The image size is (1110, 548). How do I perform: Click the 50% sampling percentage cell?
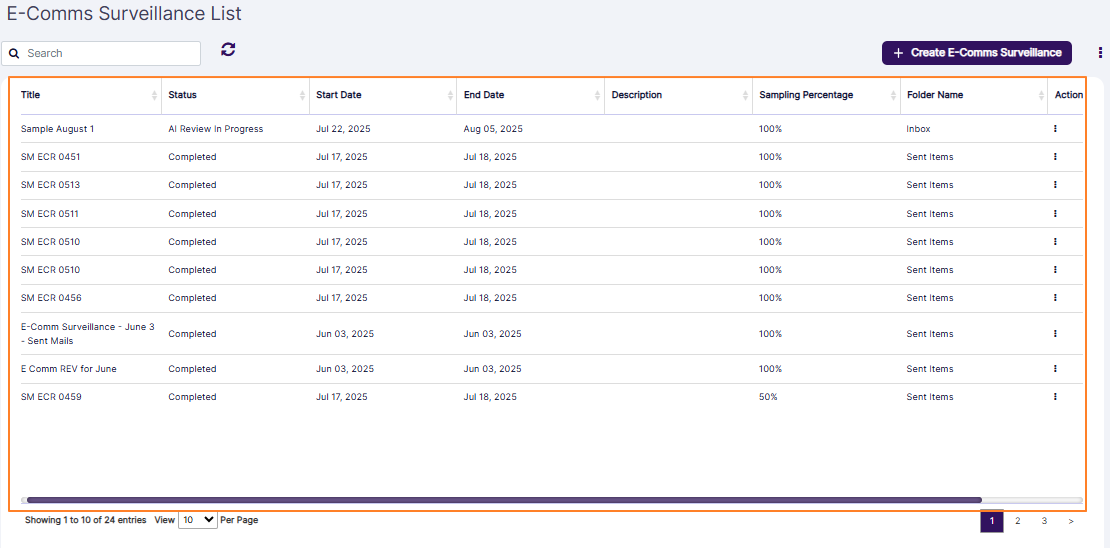768,397
